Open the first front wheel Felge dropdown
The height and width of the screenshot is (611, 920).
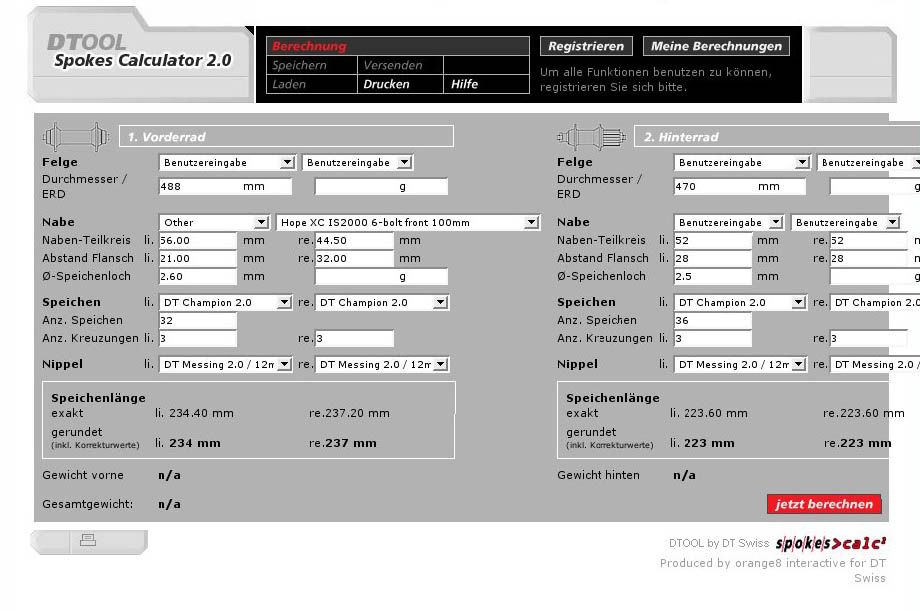[x=226, y=162]
